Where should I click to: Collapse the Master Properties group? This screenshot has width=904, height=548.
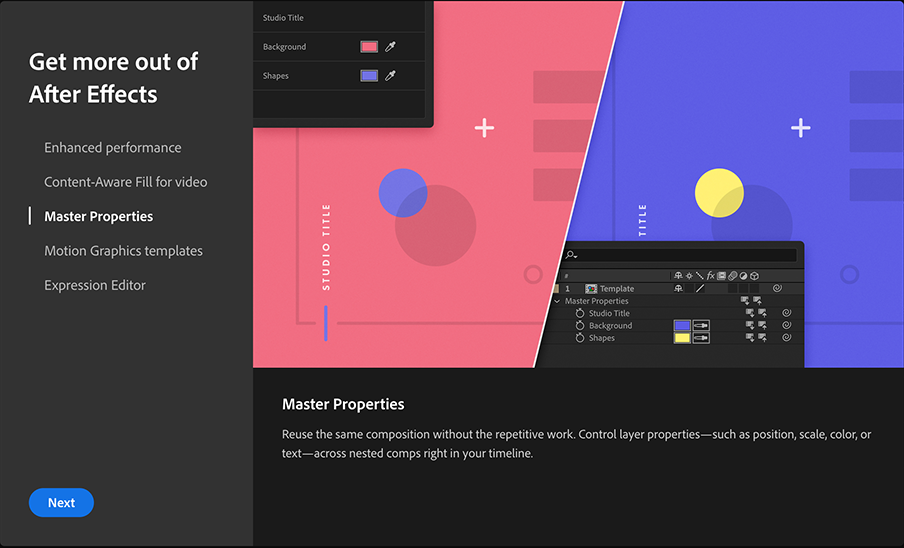557,301
